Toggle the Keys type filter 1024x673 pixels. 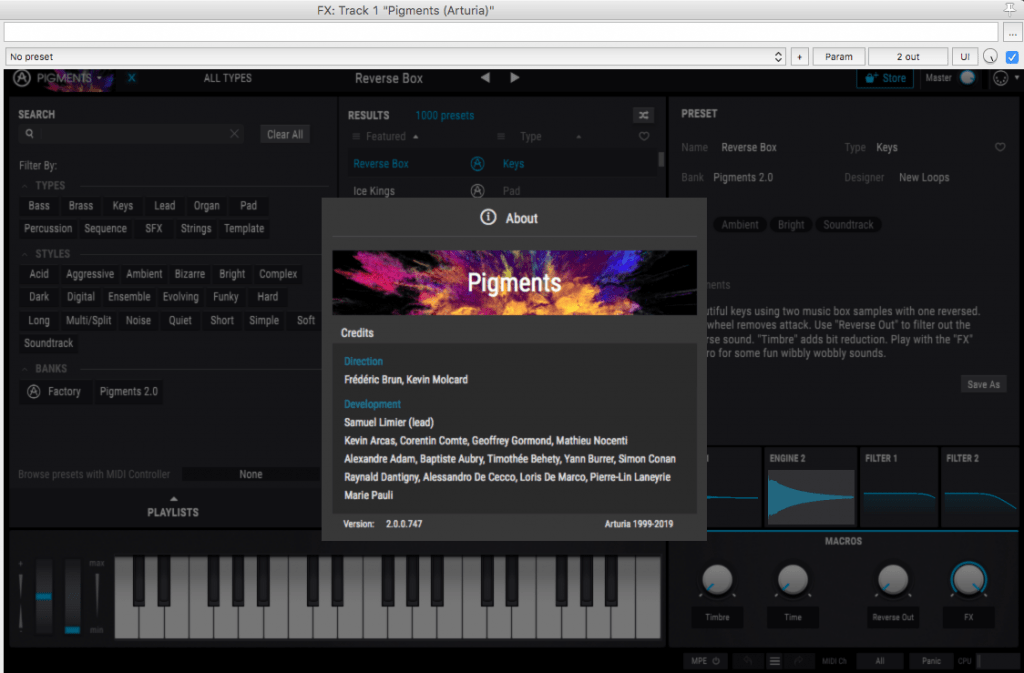(122, 206)
